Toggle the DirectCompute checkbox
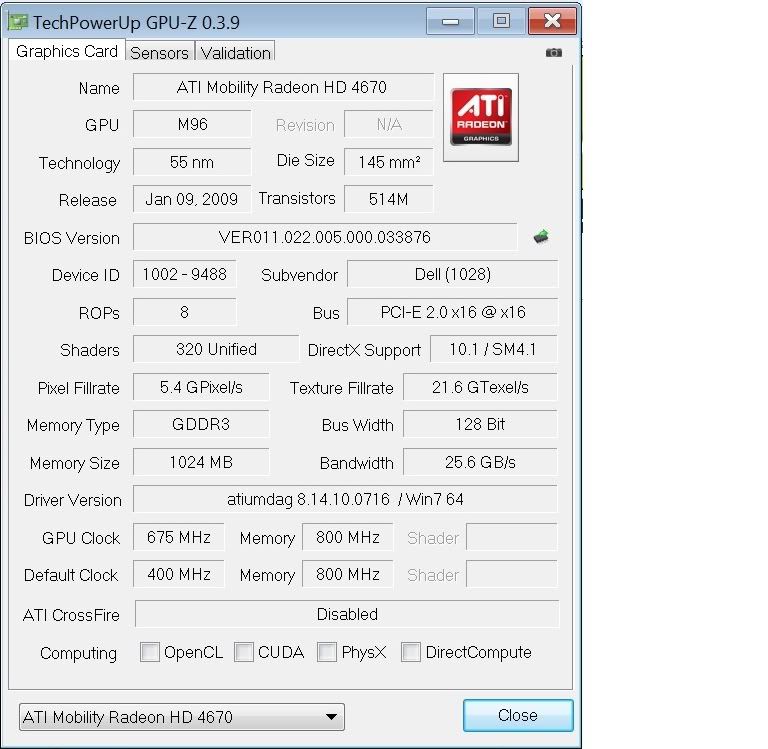Screen dimensions: 768x749 (x=410, y=652)
